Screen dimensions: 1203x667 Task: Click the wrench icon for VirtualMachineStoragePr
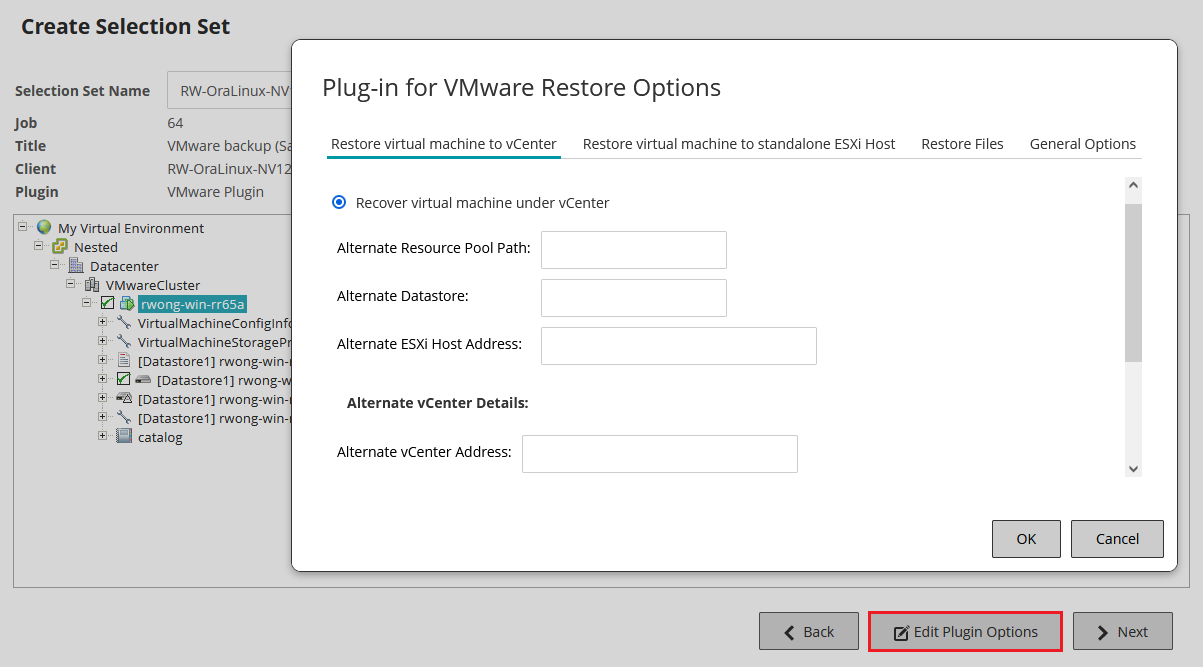tap(124, 342)
